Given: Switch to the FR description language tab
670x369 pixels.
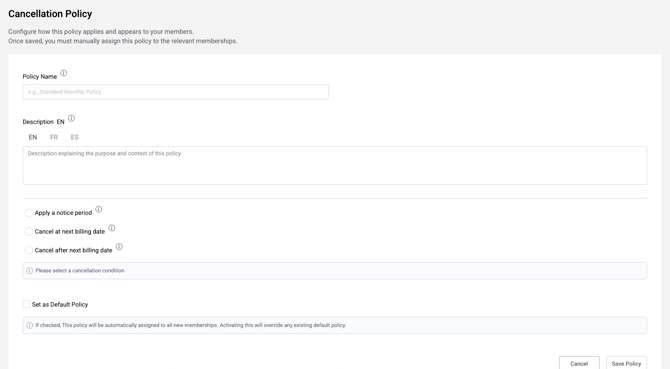Looking at the screenshot, I should (x=54, y=137).
